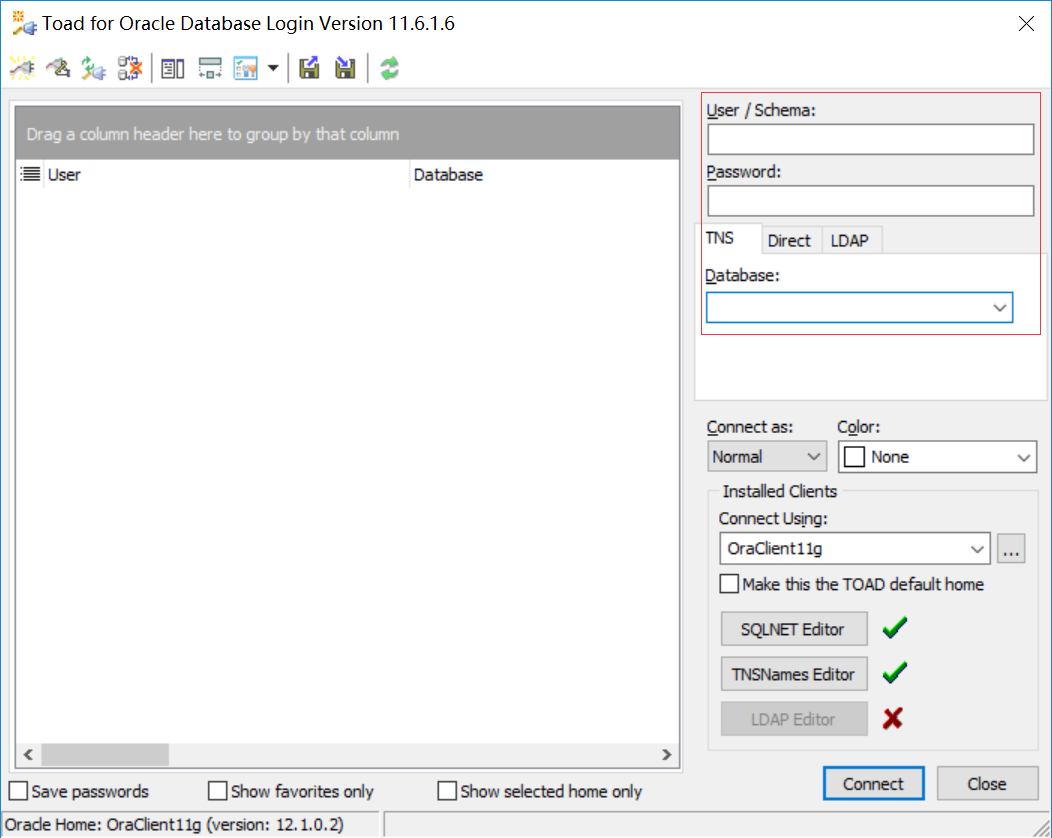Screen dimensions: 1052x838
Task: Close the login window with X
Action: 1026,23
